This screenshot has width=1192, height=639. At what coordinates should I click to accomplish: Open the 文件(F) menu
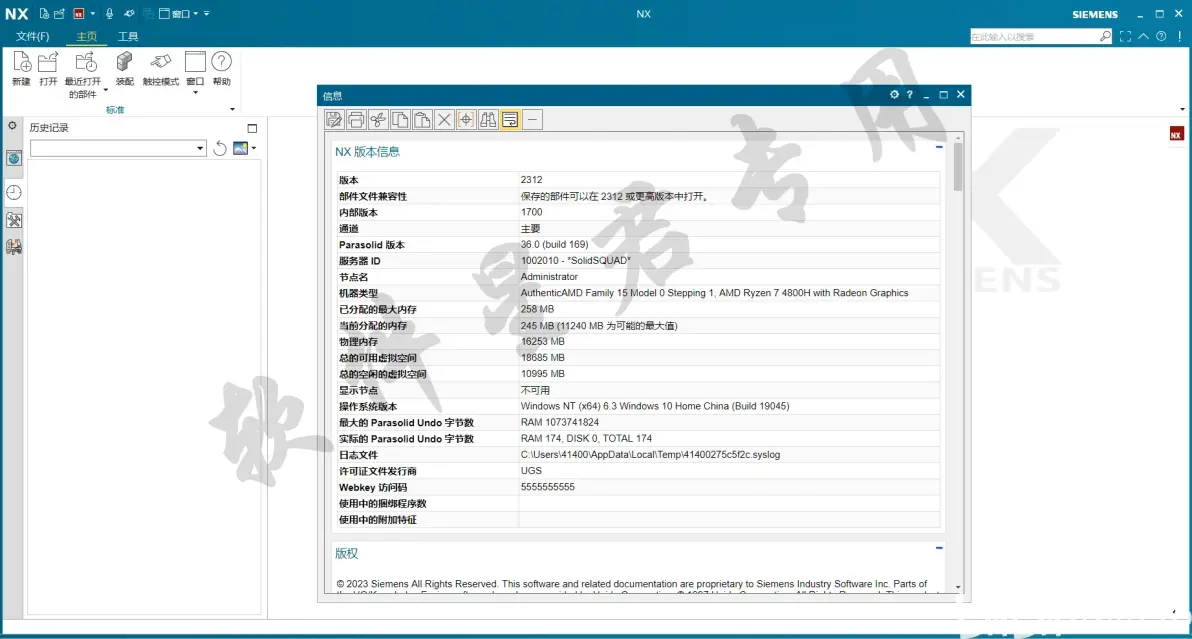(33, 36)
